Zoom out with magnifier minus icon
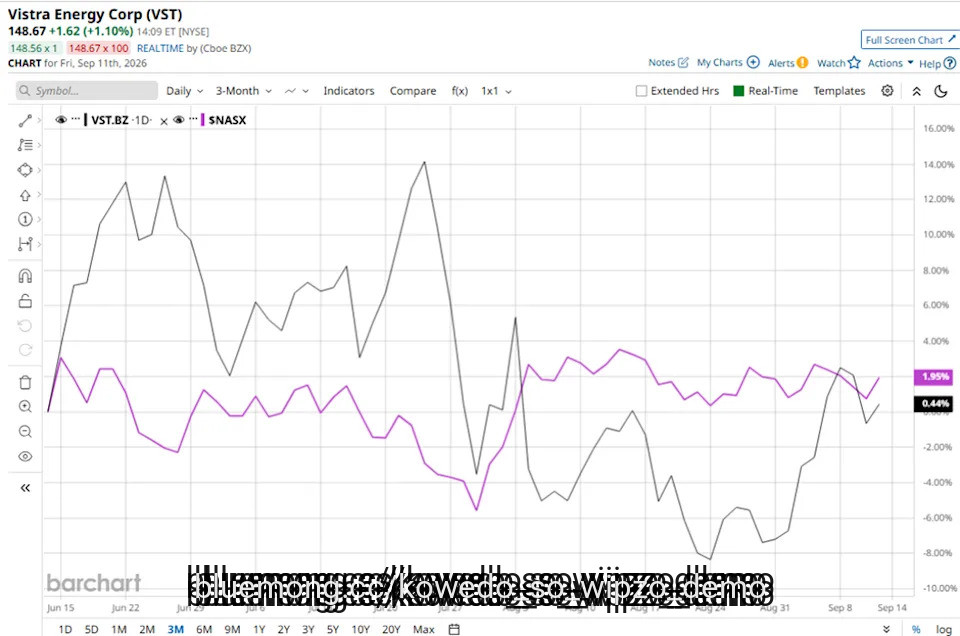This screenshot has width=960, height=636. pos(25,432)
